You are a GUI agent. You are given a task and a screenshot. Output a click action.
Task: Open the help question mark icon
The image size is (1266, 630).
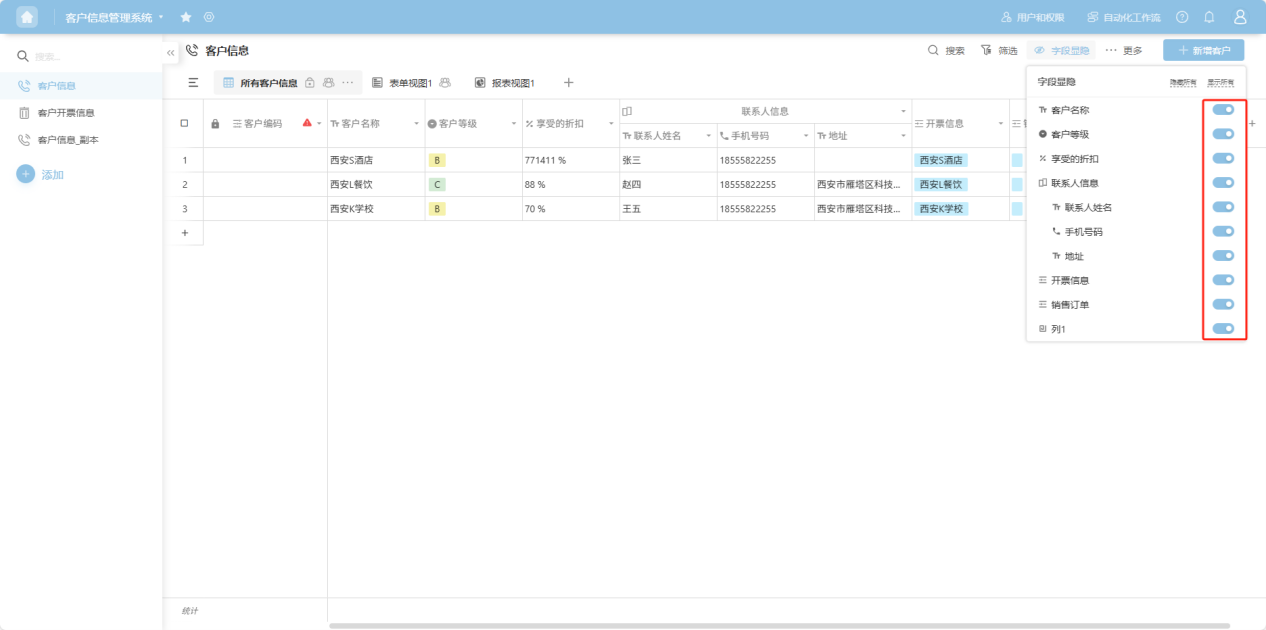[x=1182, y=17]
